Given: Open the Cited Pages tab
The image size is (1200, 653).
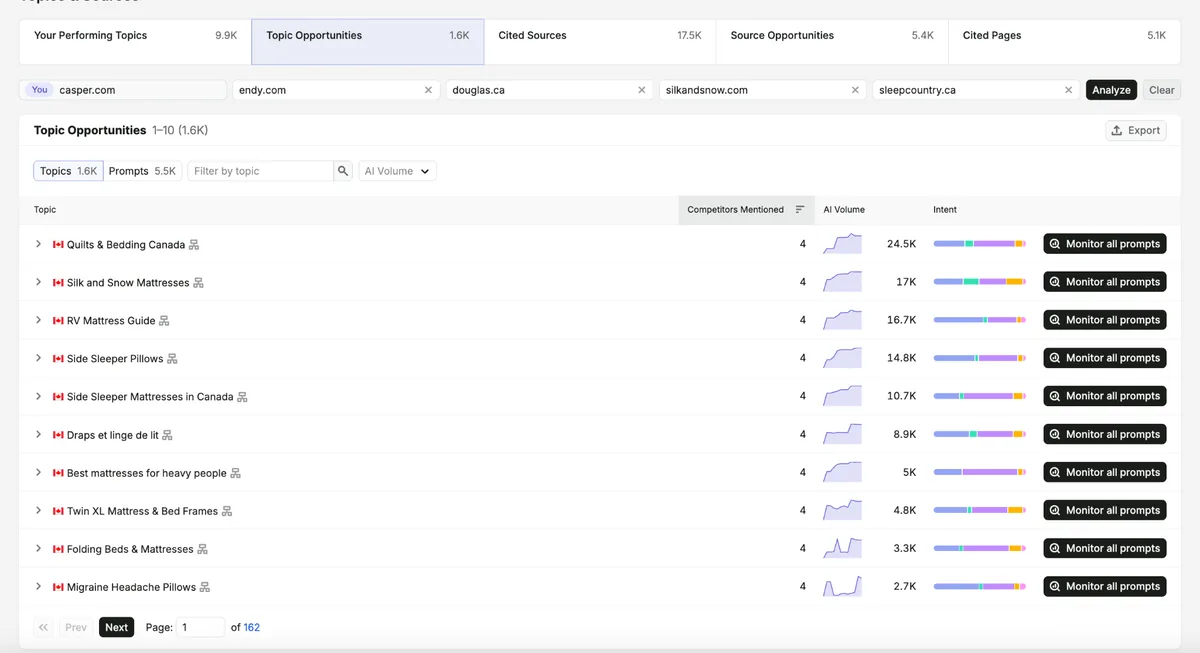Looking at the screenshot, I should (x=1064, y=41).
